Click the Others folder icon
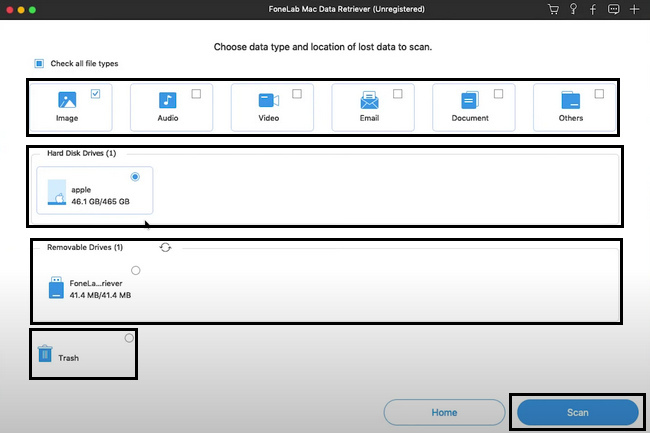This screenshot has height=433, width=650. pyautogui.click(x=571, y=100)
